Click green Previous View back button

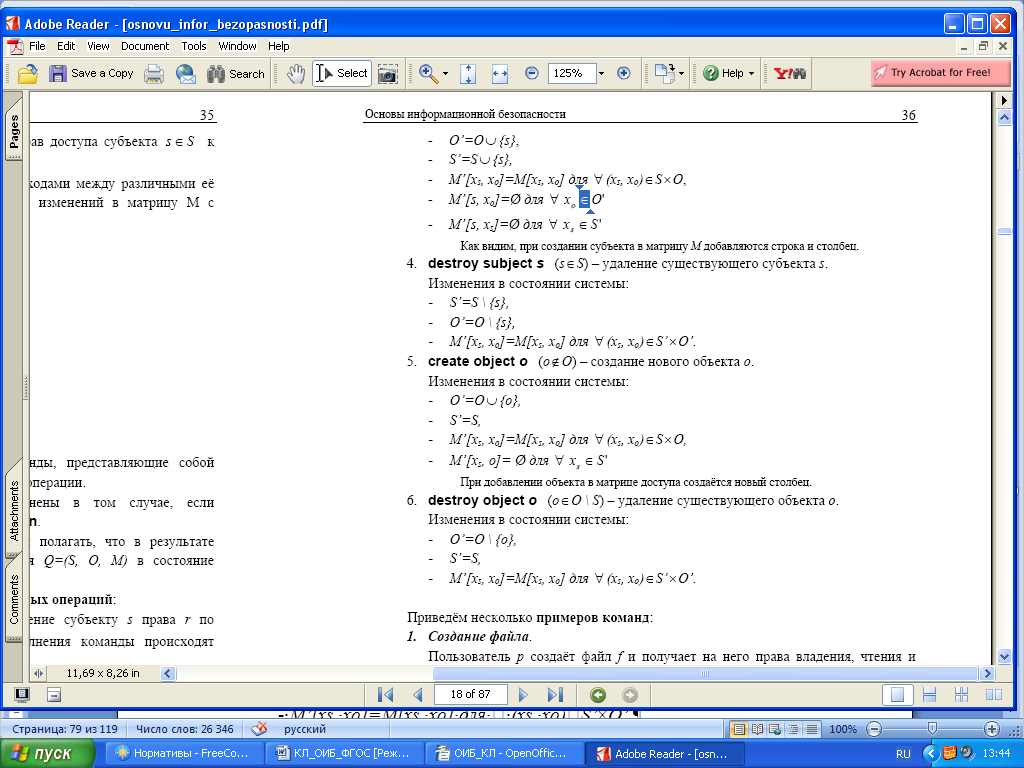(x=598, y=695)
